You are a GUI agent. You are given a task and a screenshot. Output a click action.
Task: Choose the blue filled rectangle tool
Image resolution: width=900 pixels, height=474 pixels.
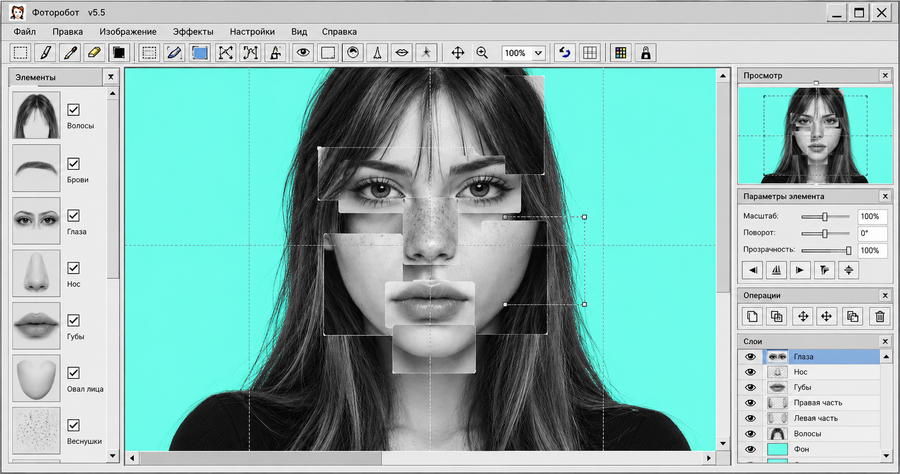click(200, 53)
